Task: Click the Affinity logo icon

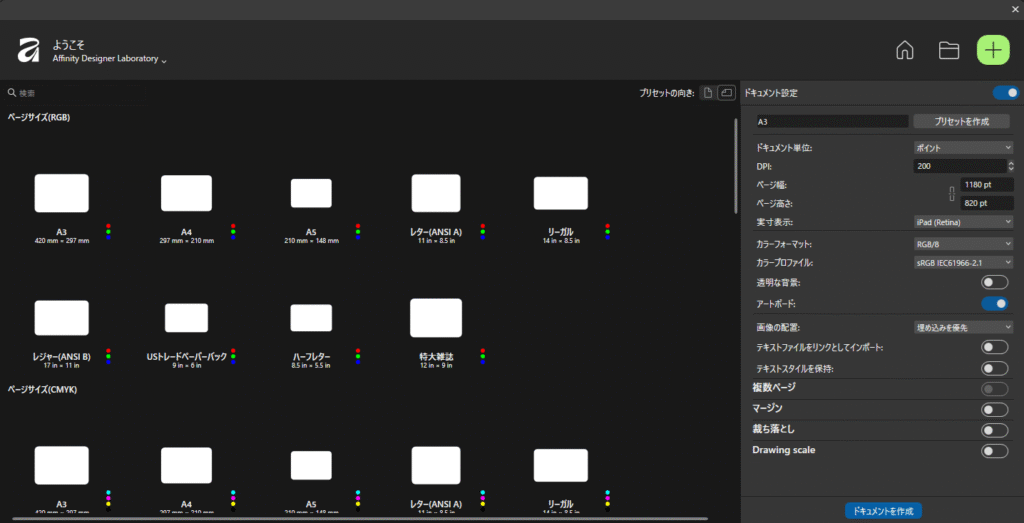Action: click(29, 50)
